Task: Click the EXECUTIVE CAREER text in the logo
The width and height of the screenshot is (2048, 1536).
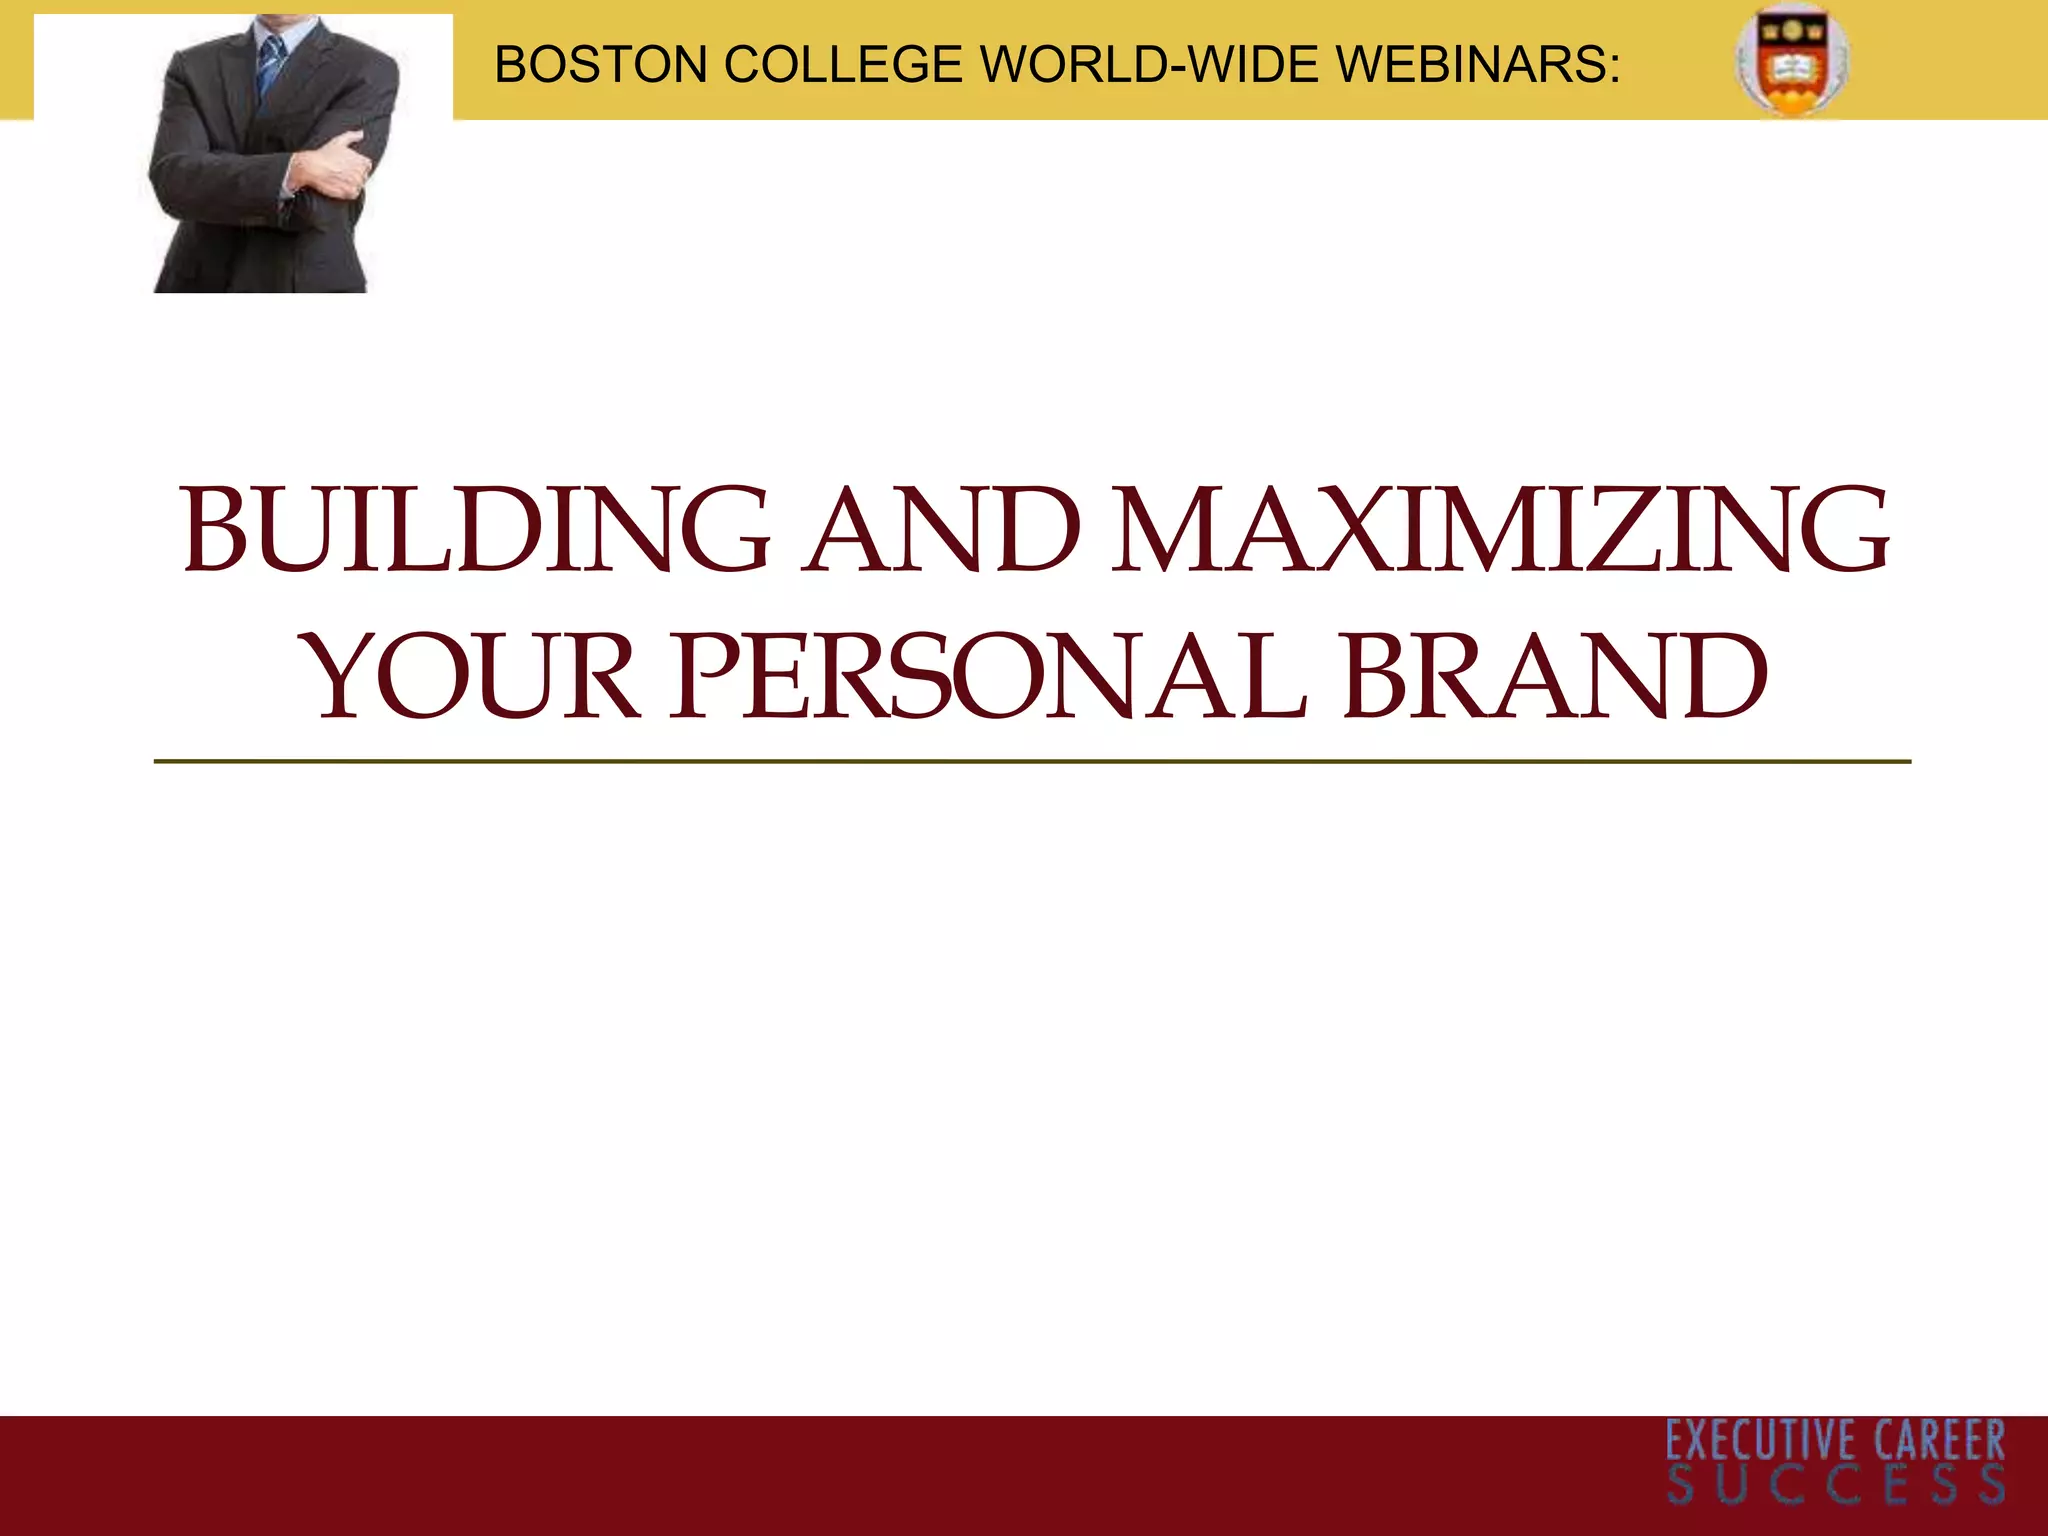Action: 1835,1441
